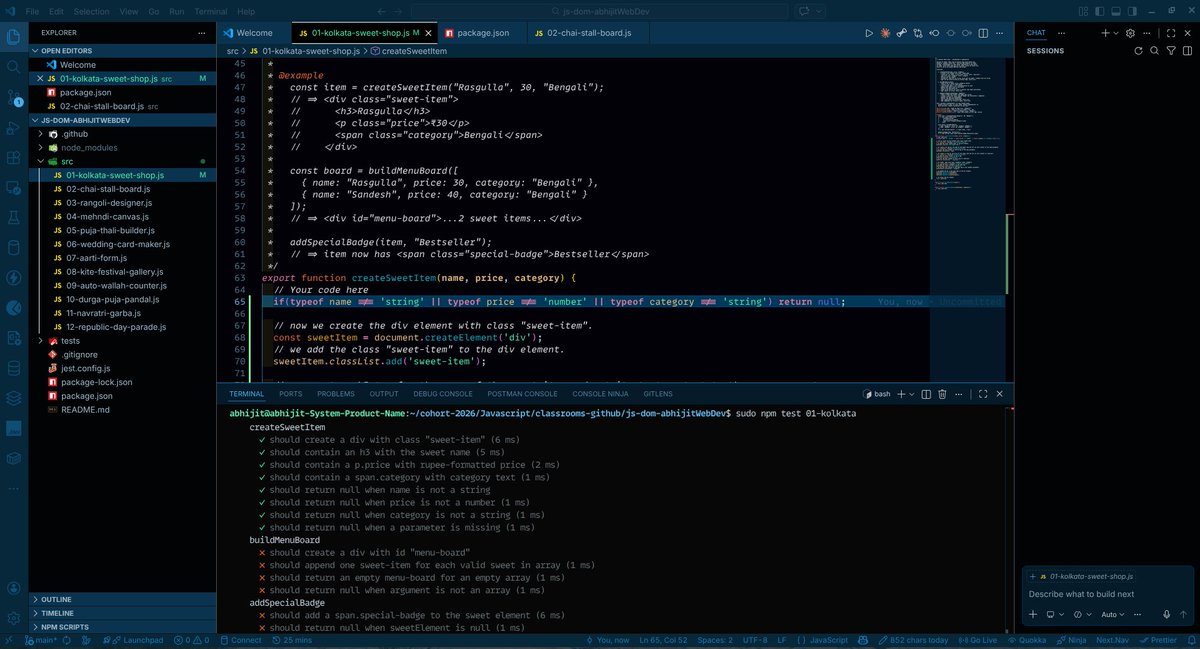Open the File menu
The width and height of the screenshot is (1200, 649).
[x=33, y=11]
